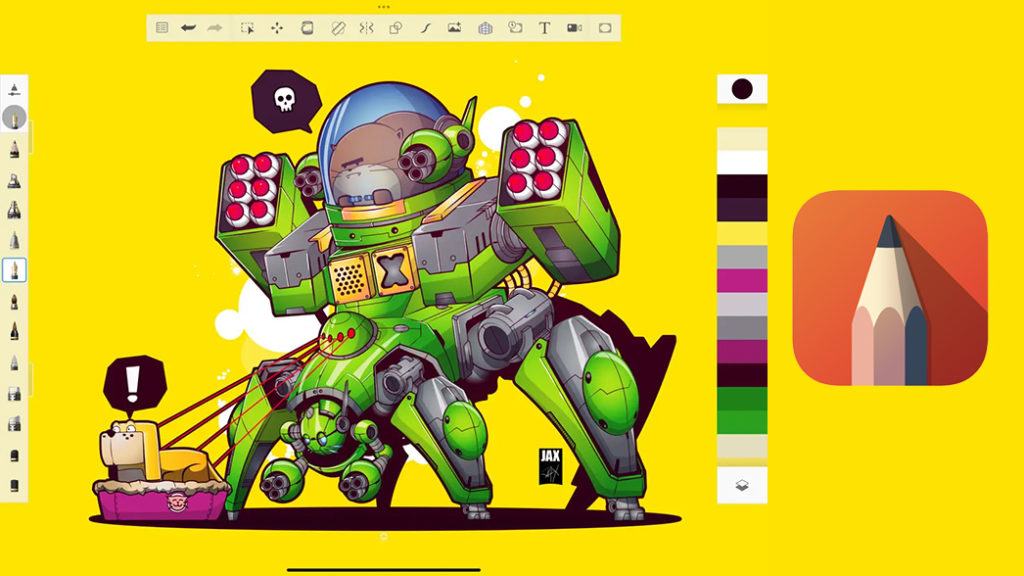Viewport: 1024px width, 576px height.
Task: Open the main menu list icon
Action: coord(162,28)
